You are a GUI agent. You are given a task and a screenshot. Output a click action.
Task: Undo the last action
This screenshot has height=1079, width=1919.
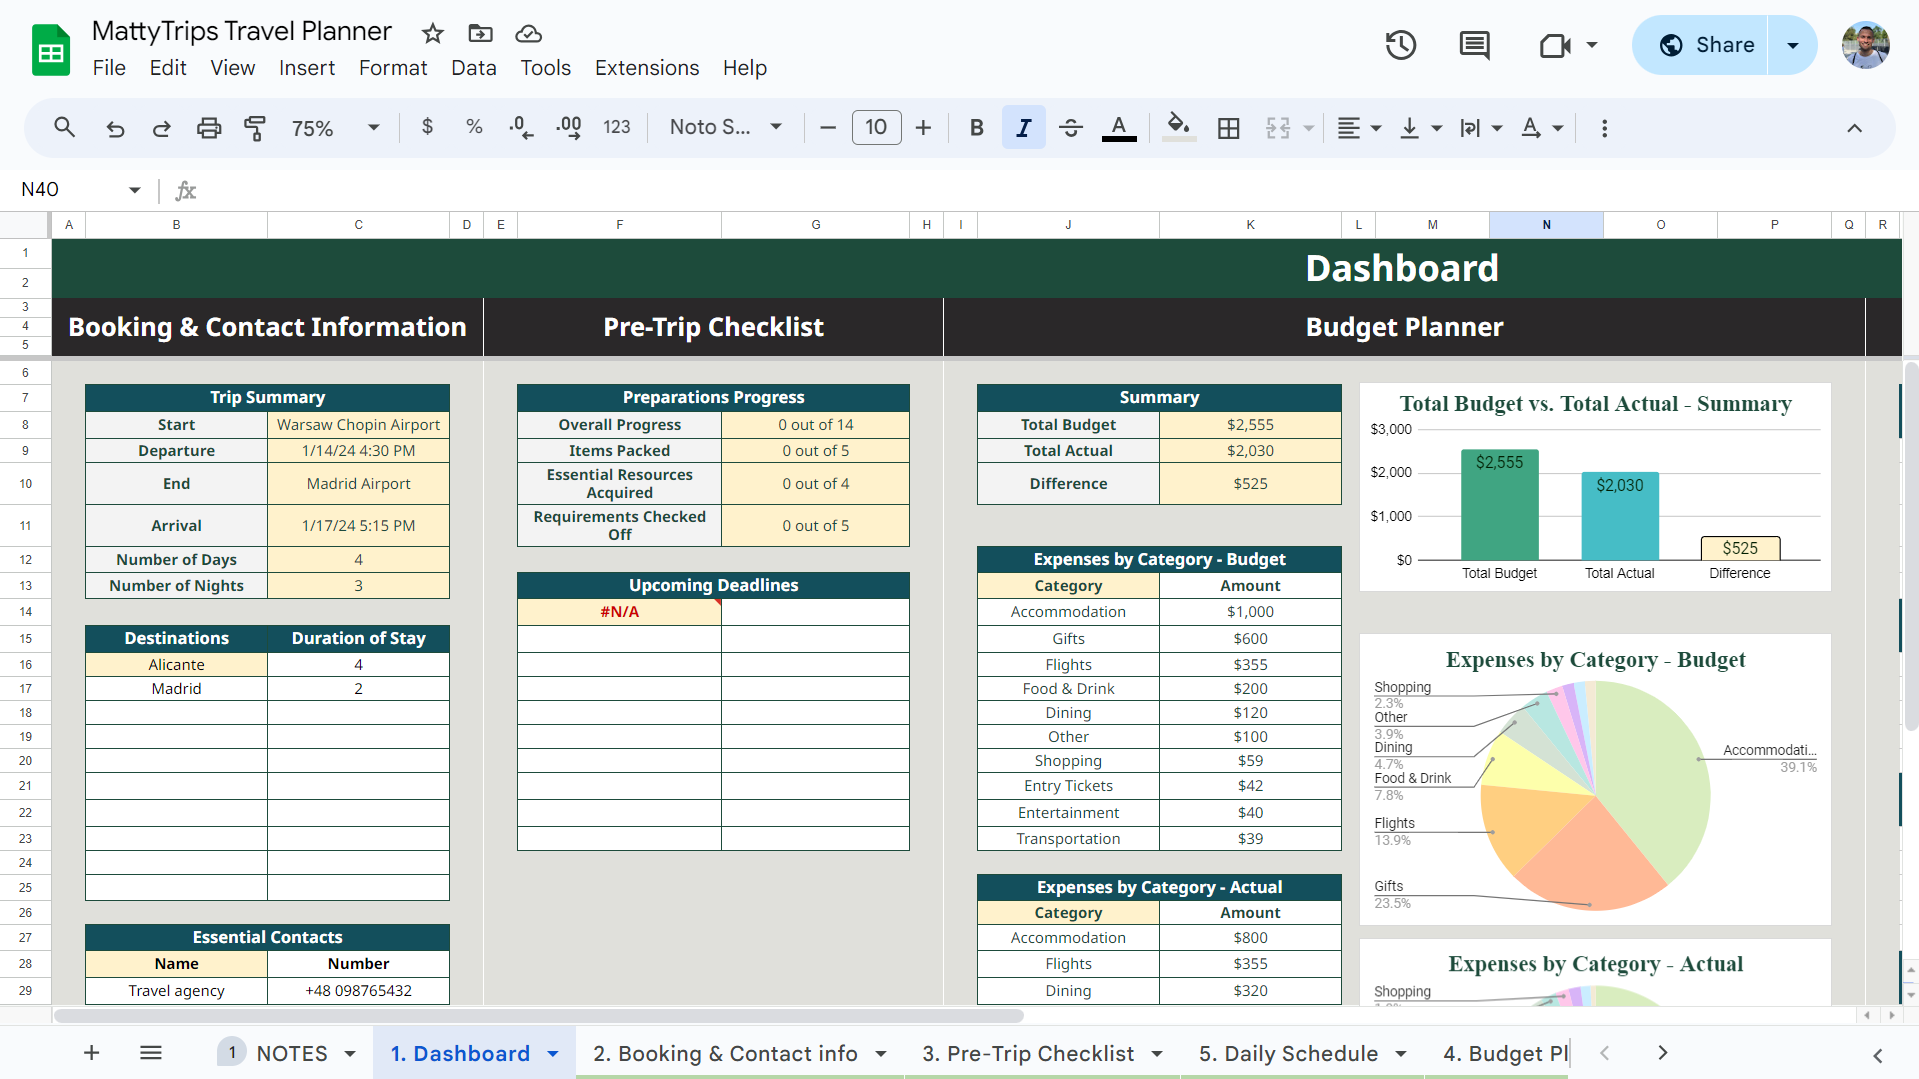tap(115, 128)
